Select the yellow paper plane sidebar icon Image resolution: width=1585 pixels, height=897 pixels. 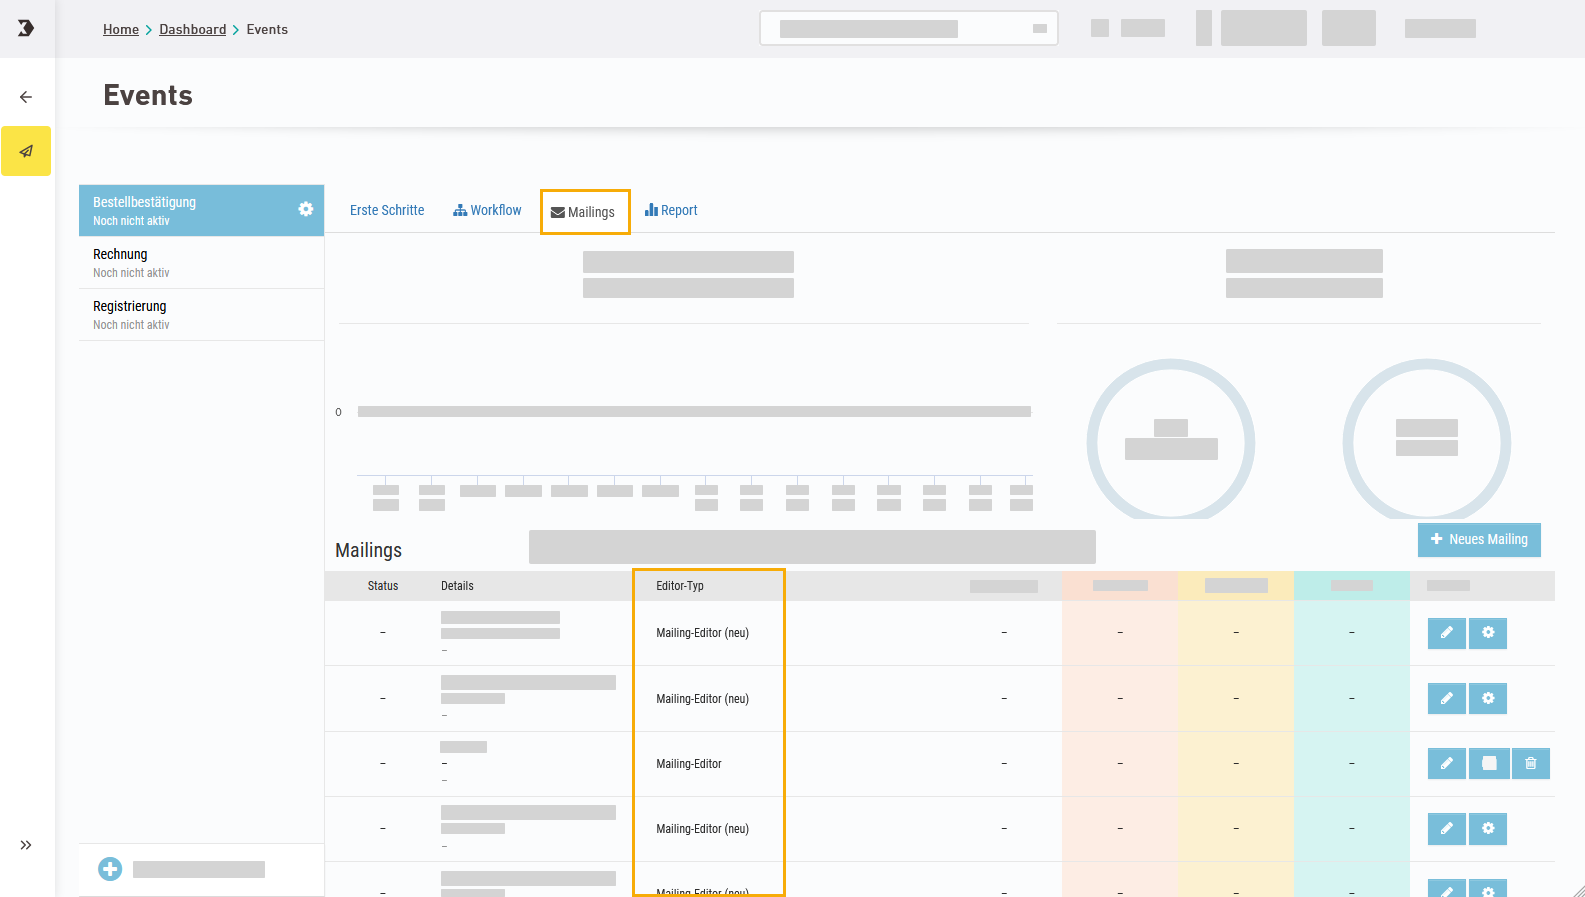point(26,151)
